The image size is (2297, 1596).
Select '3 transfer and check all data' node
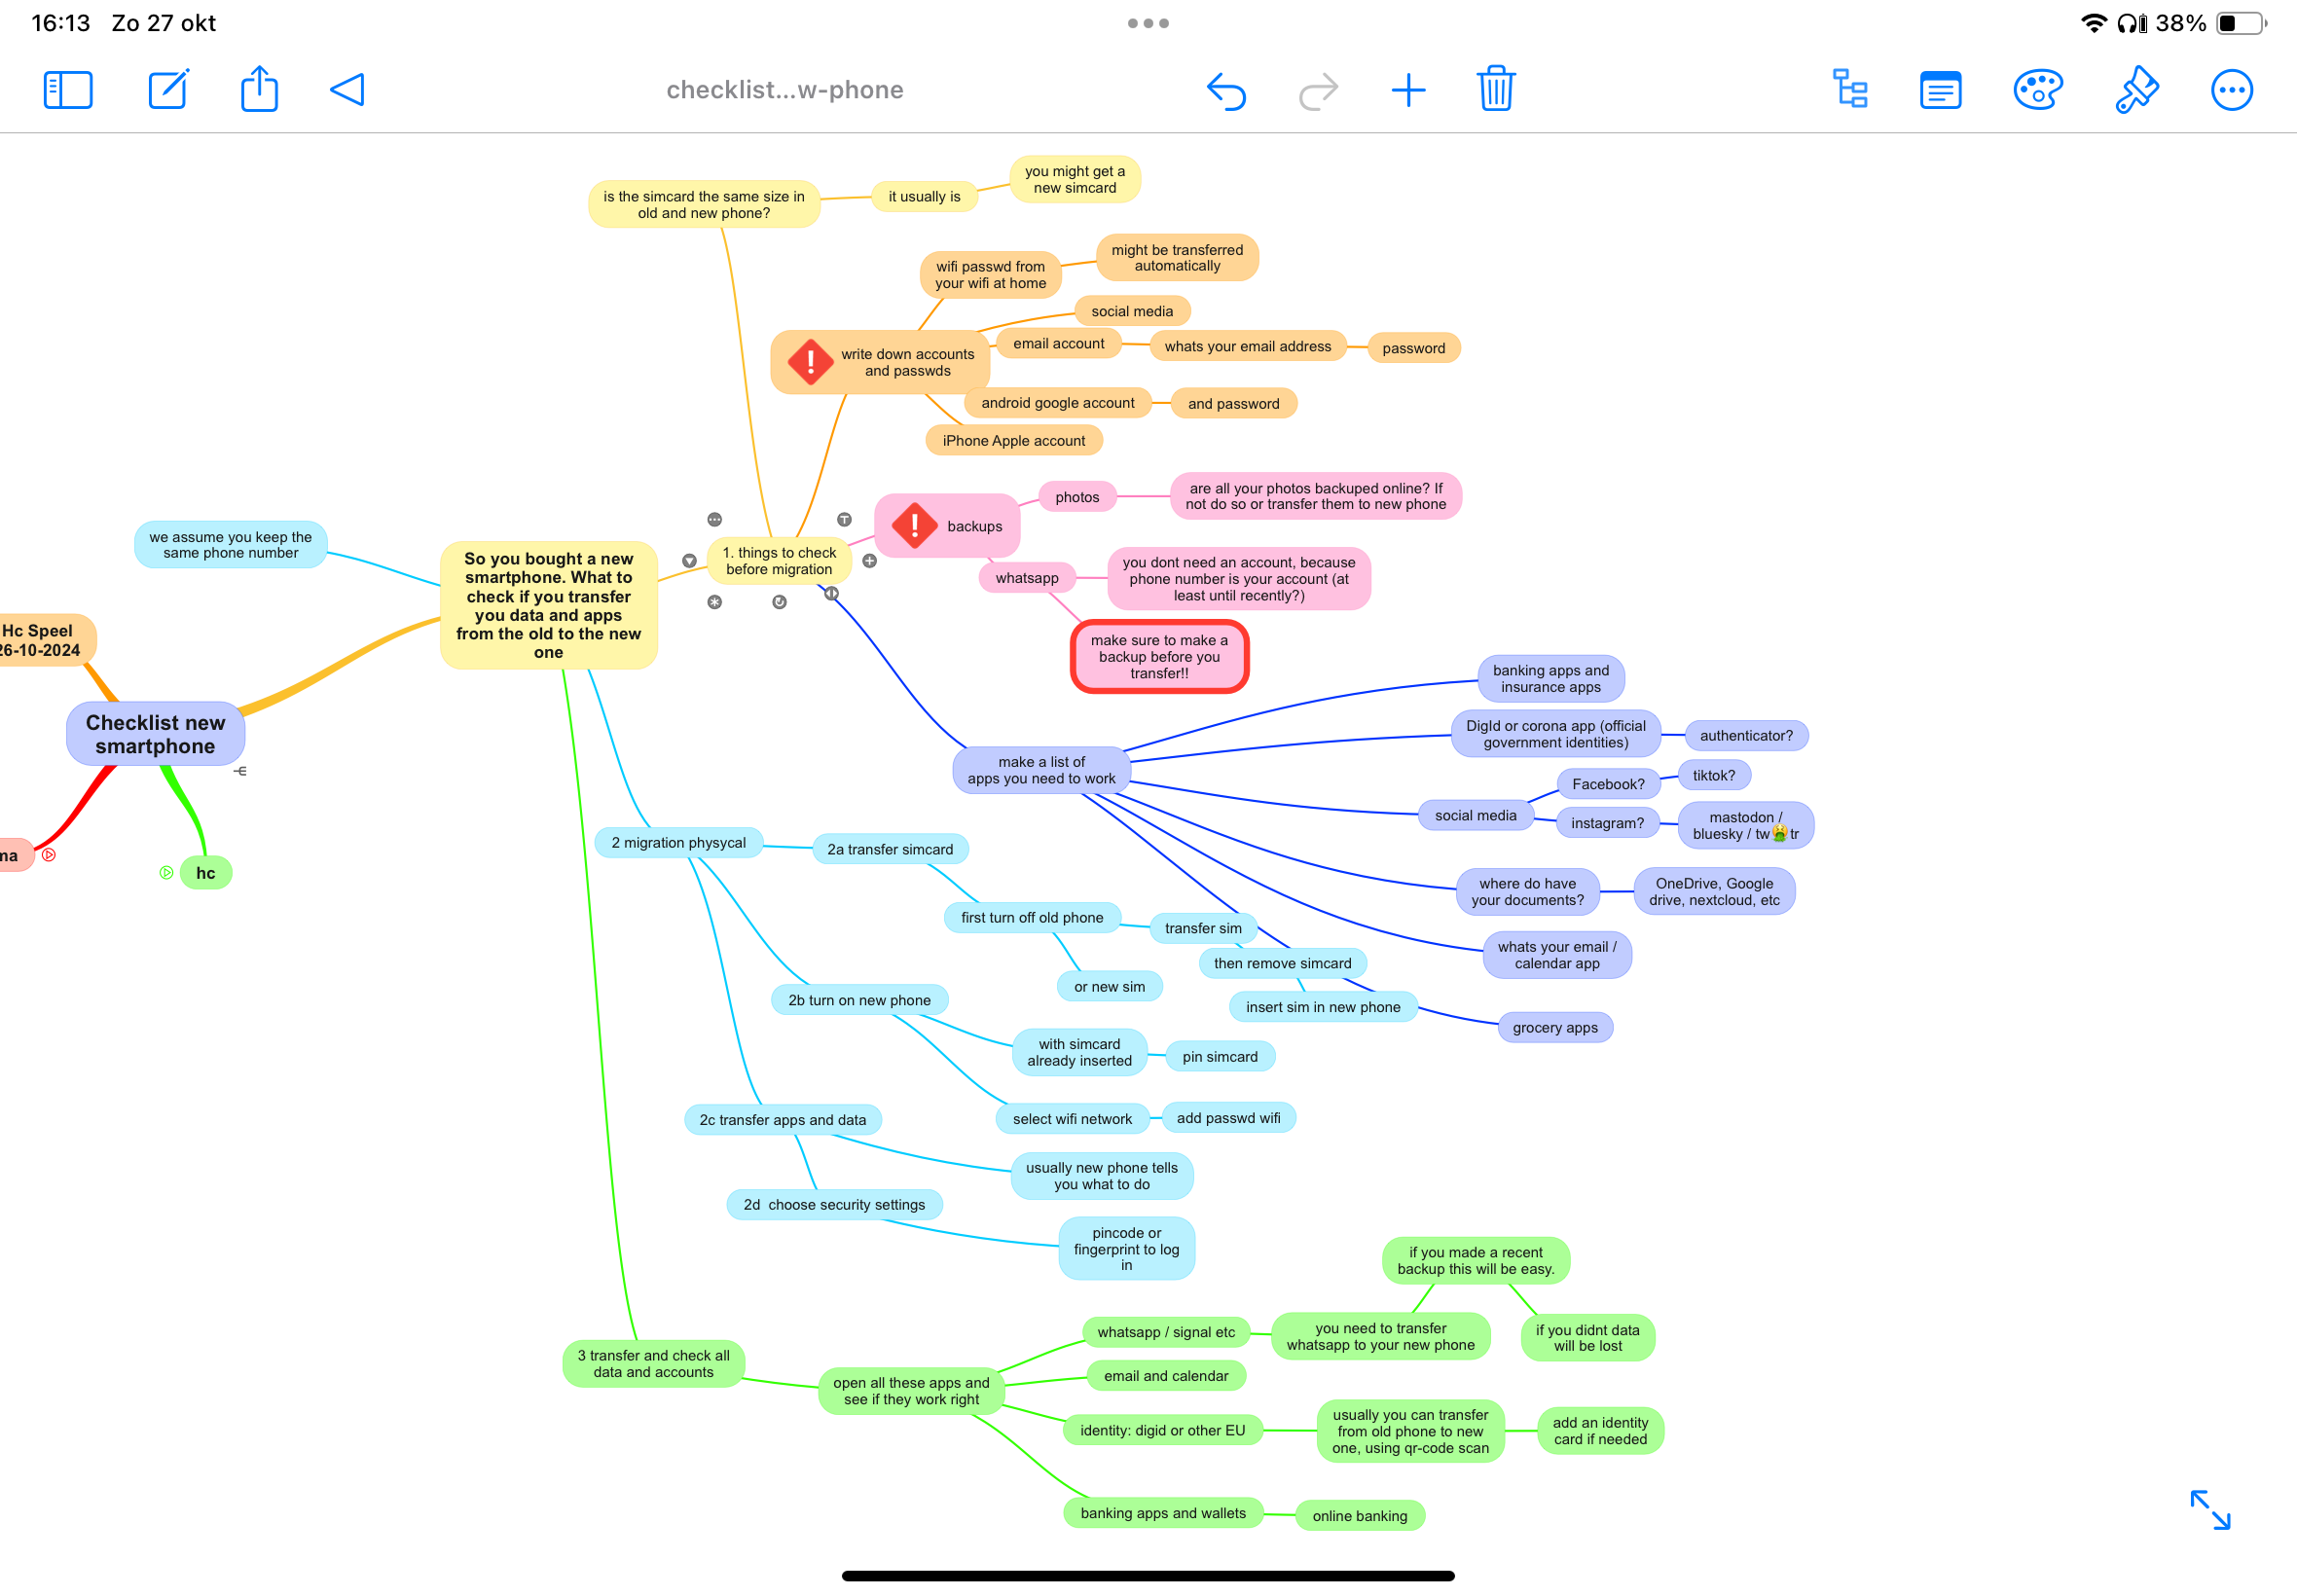click(653, 1363)
